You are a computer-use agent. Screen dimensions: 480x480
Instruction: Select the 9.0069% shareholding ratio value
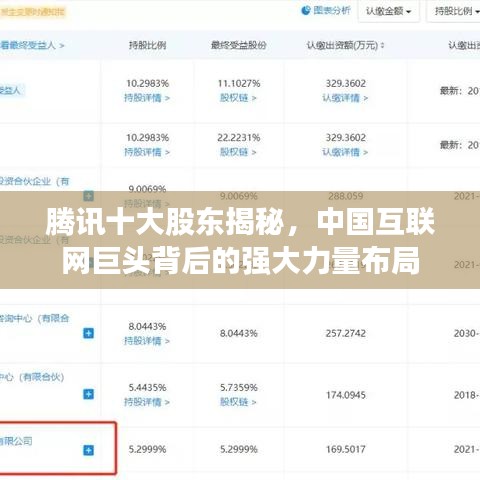pyautogui.click(x=147, y=189)
